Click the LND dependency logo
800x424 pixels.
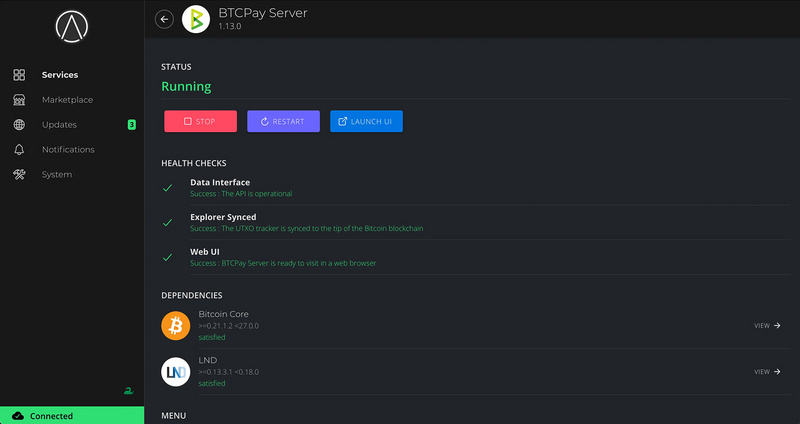point(176,372)
